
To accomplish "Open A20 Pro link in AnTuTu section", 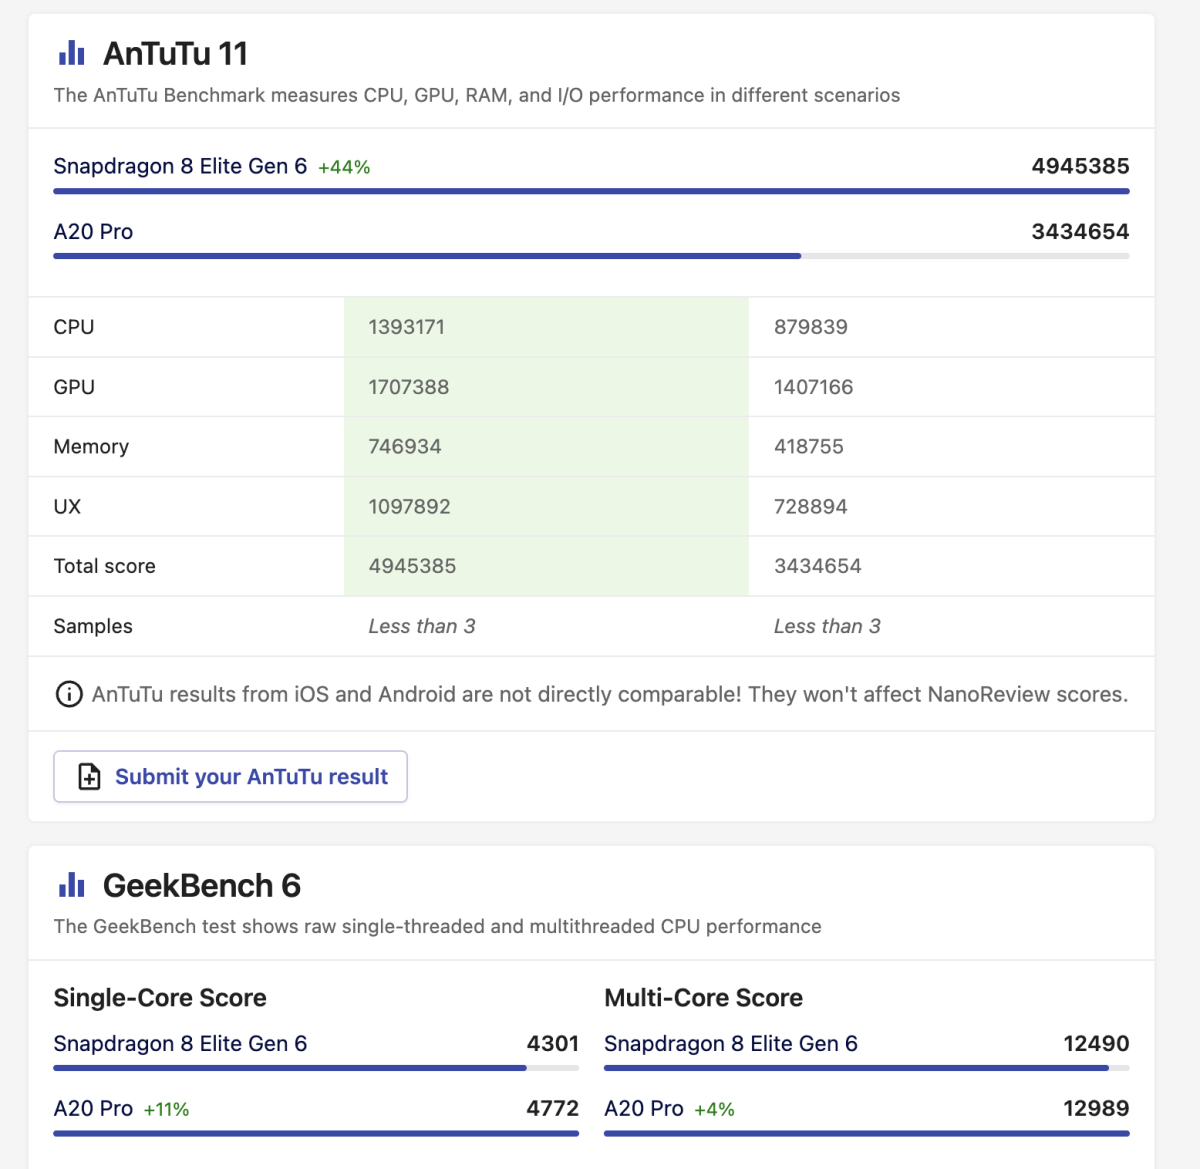I will pyautogui.click(x=93, y=231).
